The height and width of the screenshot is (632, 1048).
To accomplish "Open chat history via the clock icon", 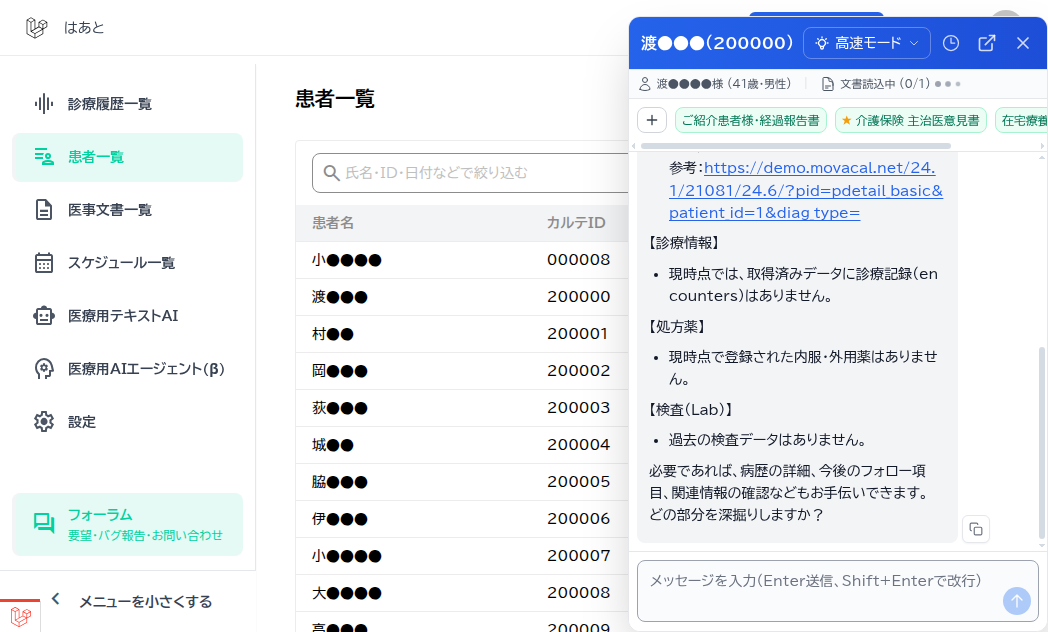I will [x=951, y=43].
